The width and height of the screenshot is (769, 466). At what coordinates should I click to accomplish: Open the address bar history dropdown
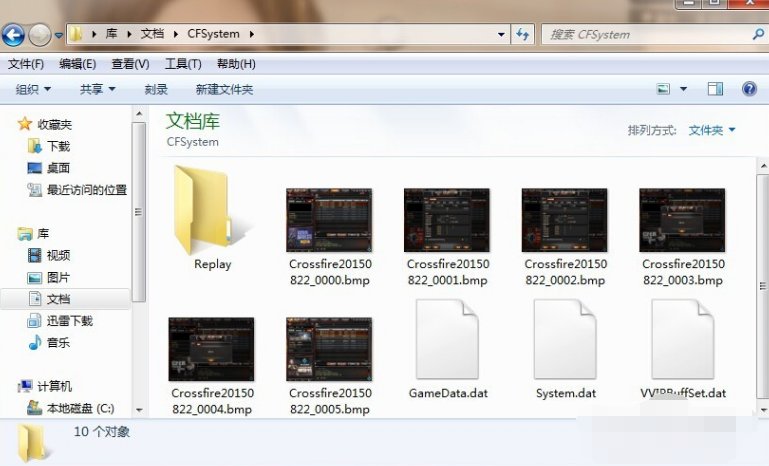click(501, 34)
